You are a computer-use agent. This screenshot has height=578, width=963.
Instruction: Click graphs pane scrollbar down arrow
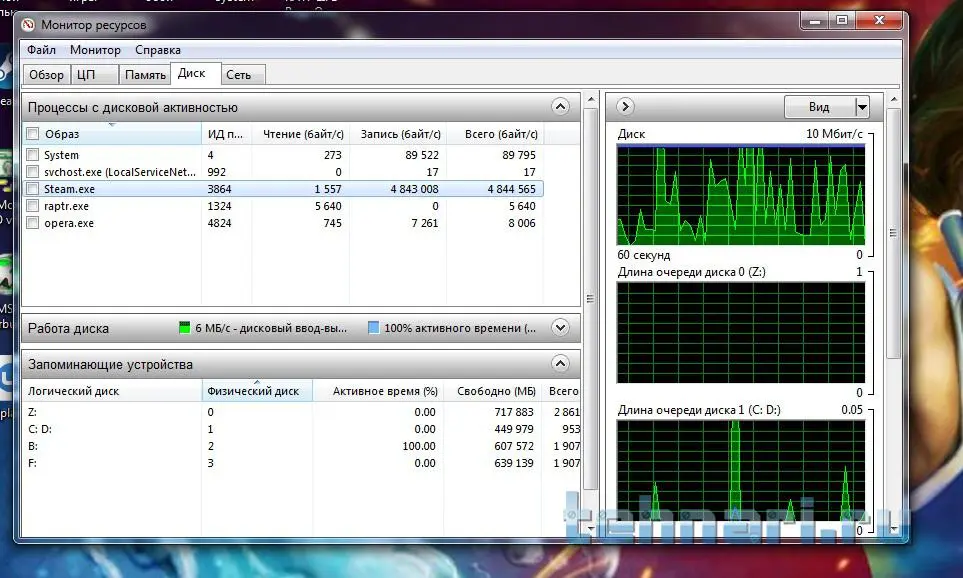tap(894, 528)
